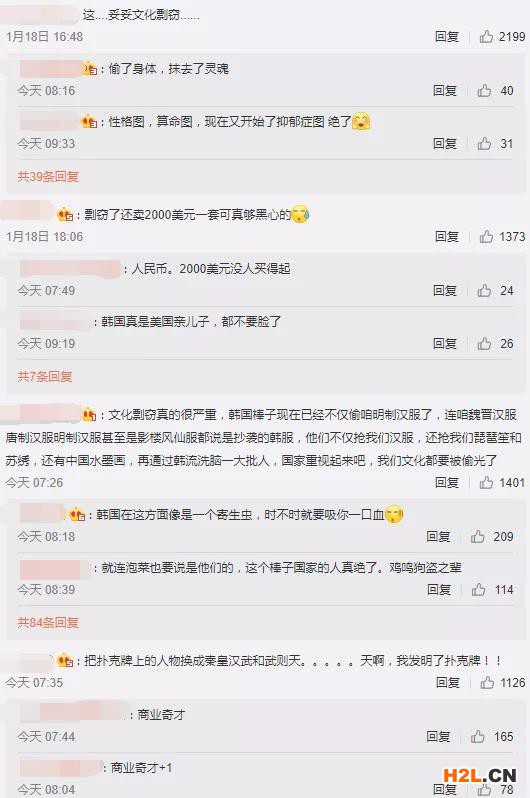Like the 09:33 reply with 31 likes
Viewport: 530px width, 798px height.
tap(484, 144)
